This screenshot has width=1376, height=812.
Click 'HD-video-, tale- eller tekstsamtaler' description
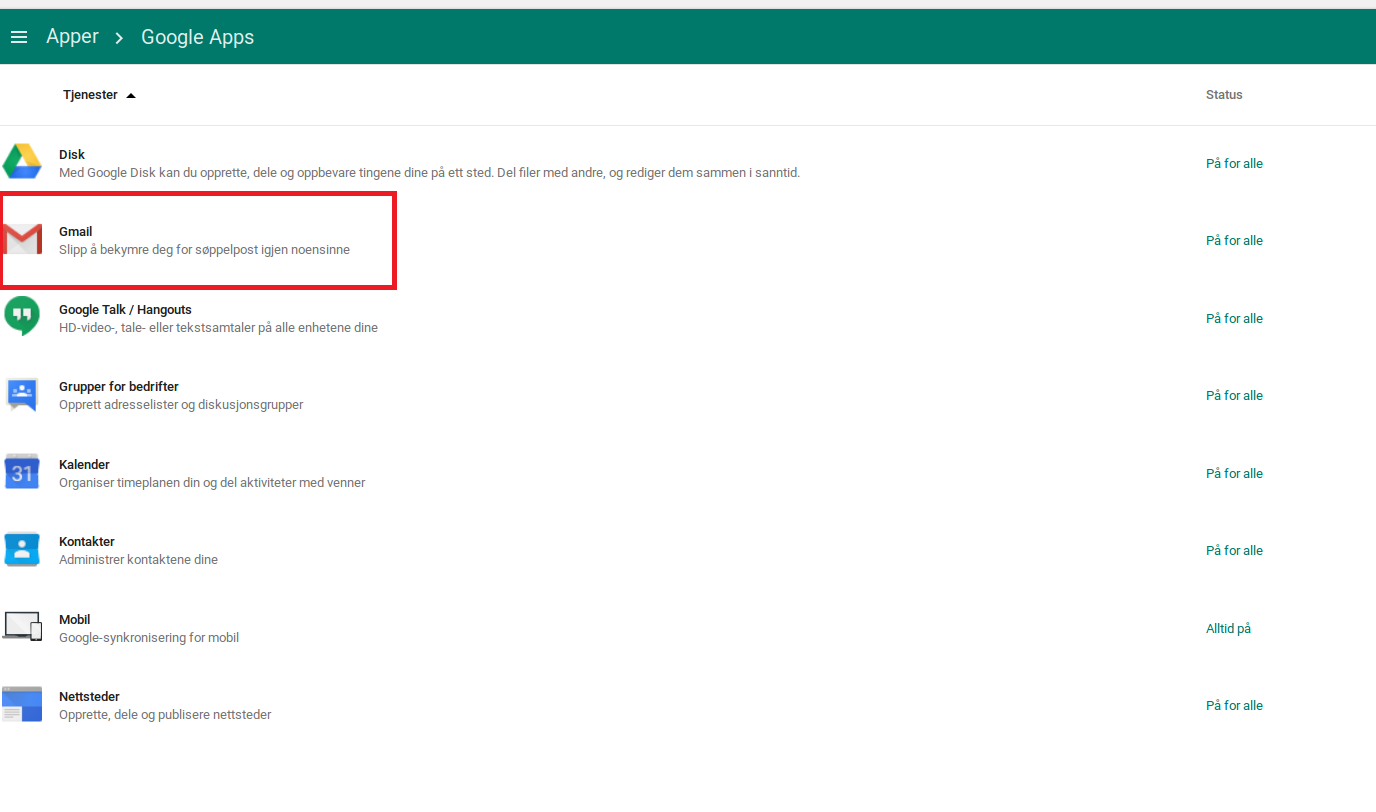pos(218,328)
